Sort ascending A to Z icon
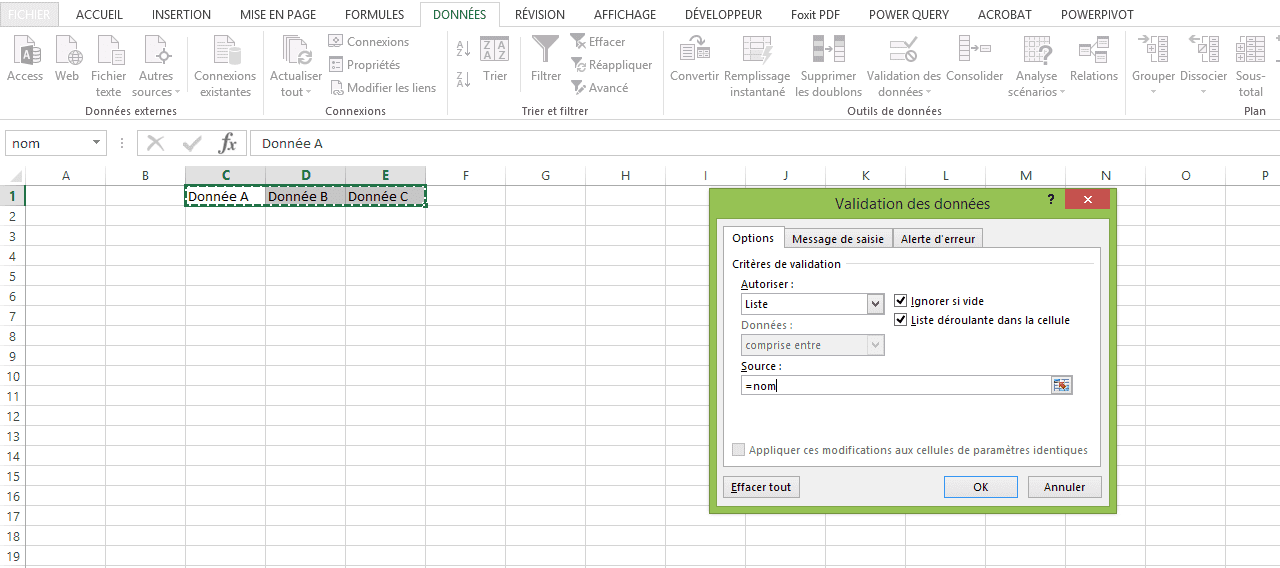1280x568 pixels. coord(463,48)
